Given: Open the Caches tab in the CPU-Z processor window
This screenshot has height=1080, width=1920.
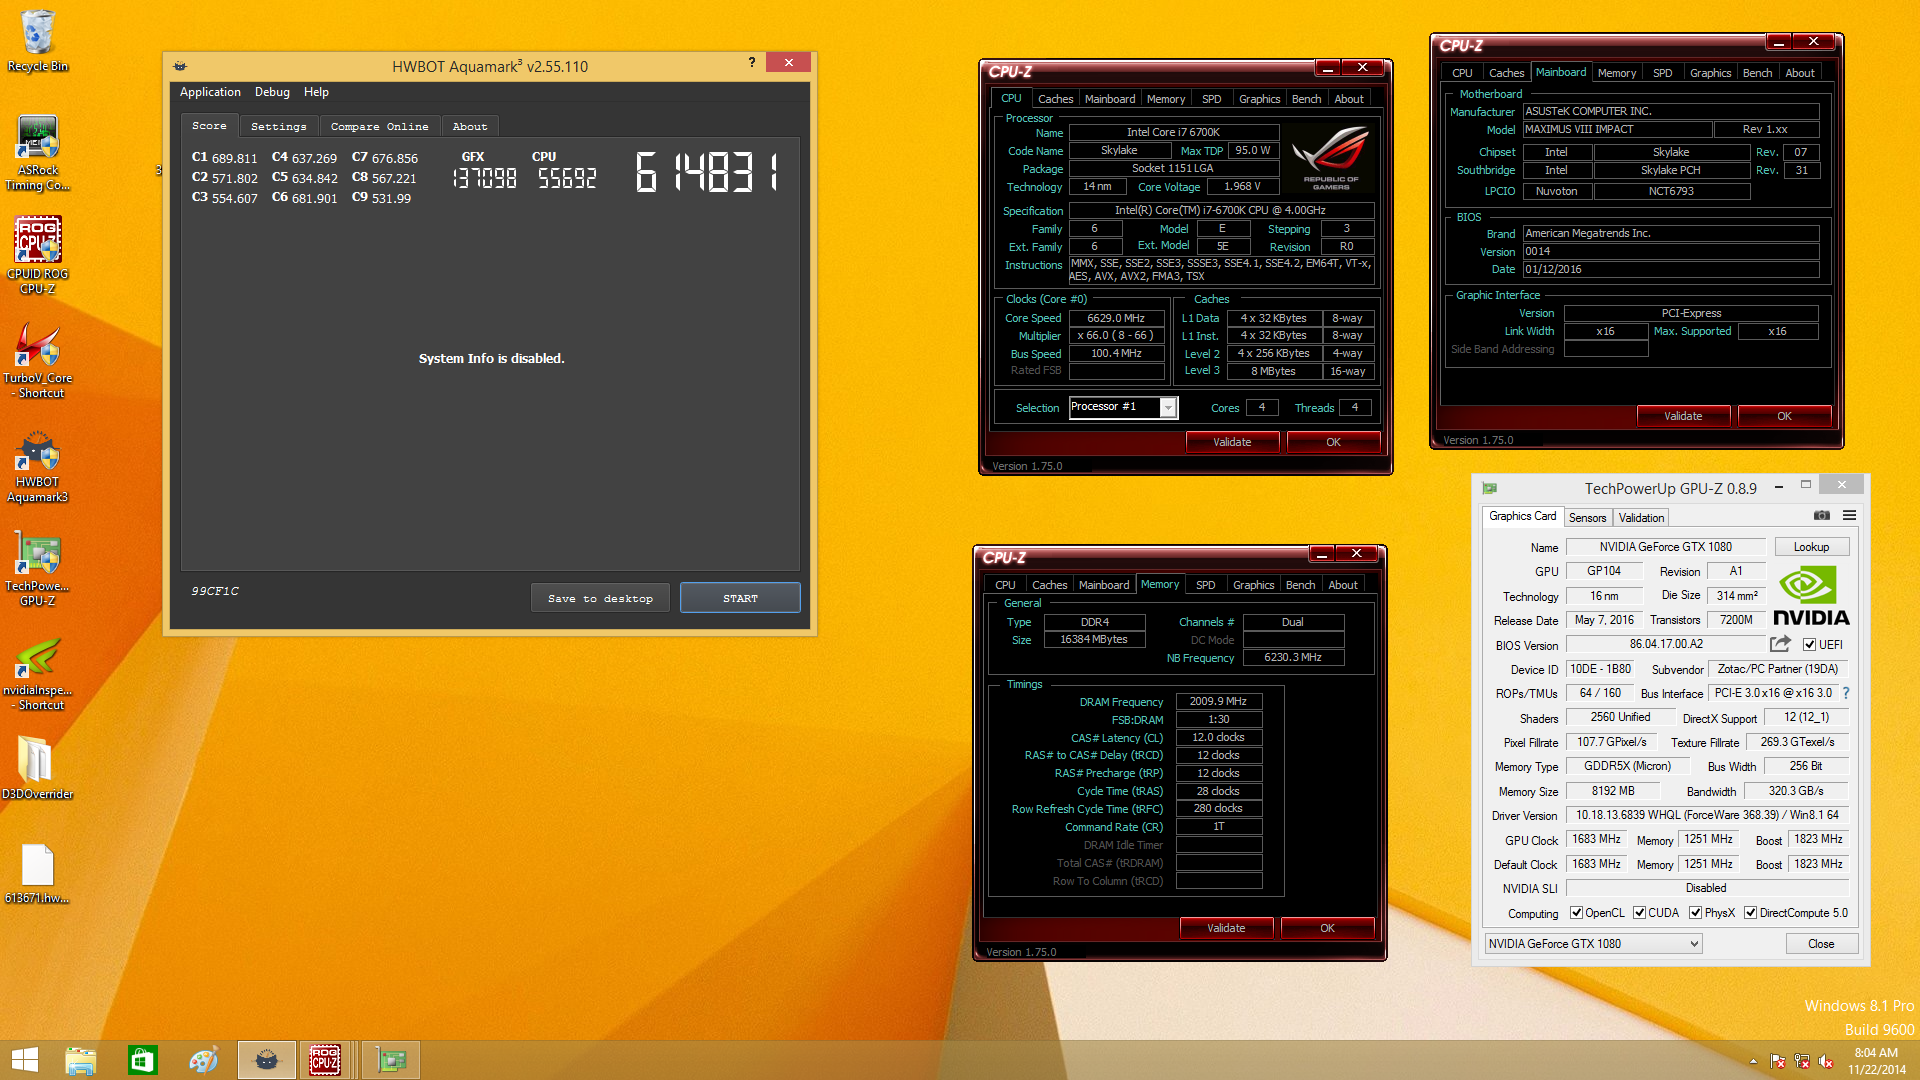Looking at the screenshot, I should [1055, 99].
